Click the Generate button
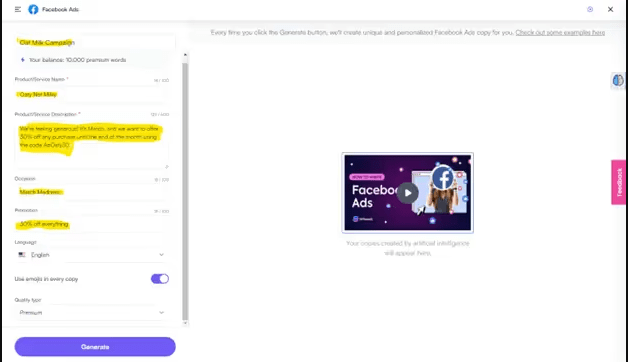Screen dimensions: 628x362 pos(95,347)
